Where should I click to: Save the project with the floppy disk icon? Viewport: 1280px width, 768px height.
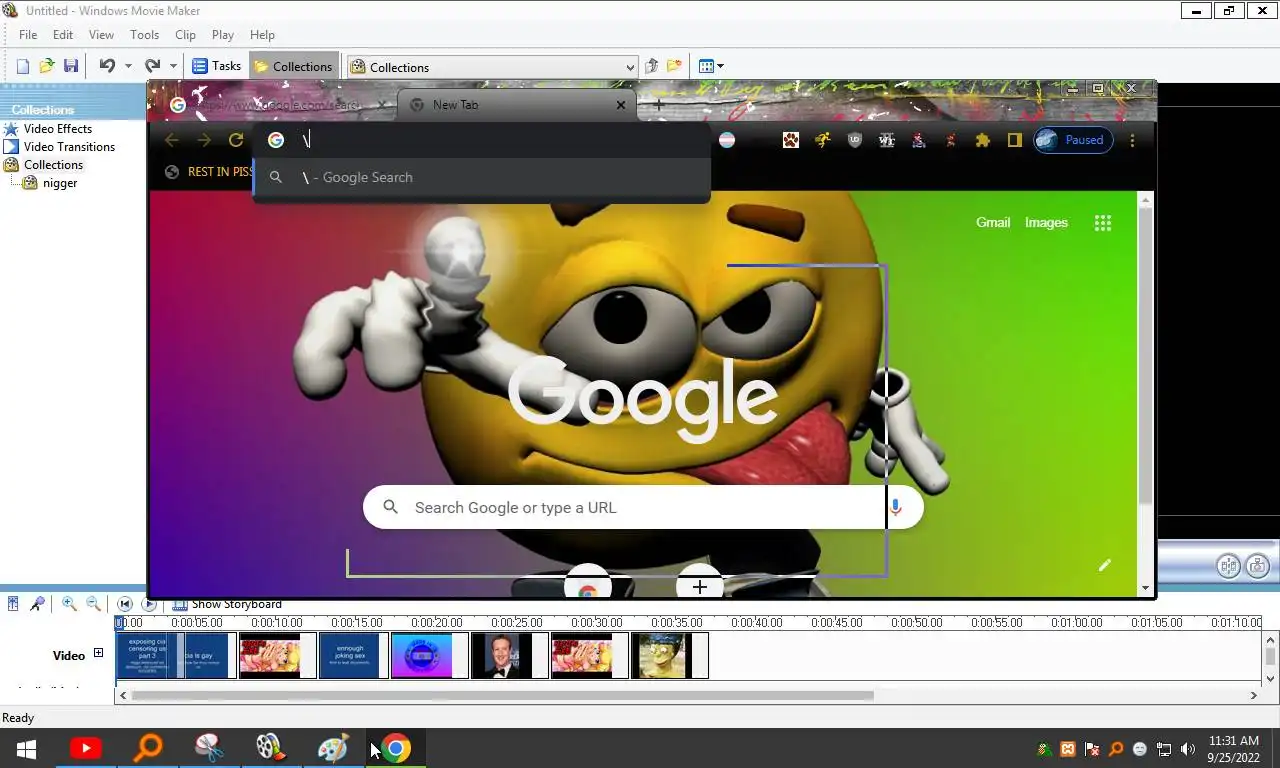click(71, 66)
